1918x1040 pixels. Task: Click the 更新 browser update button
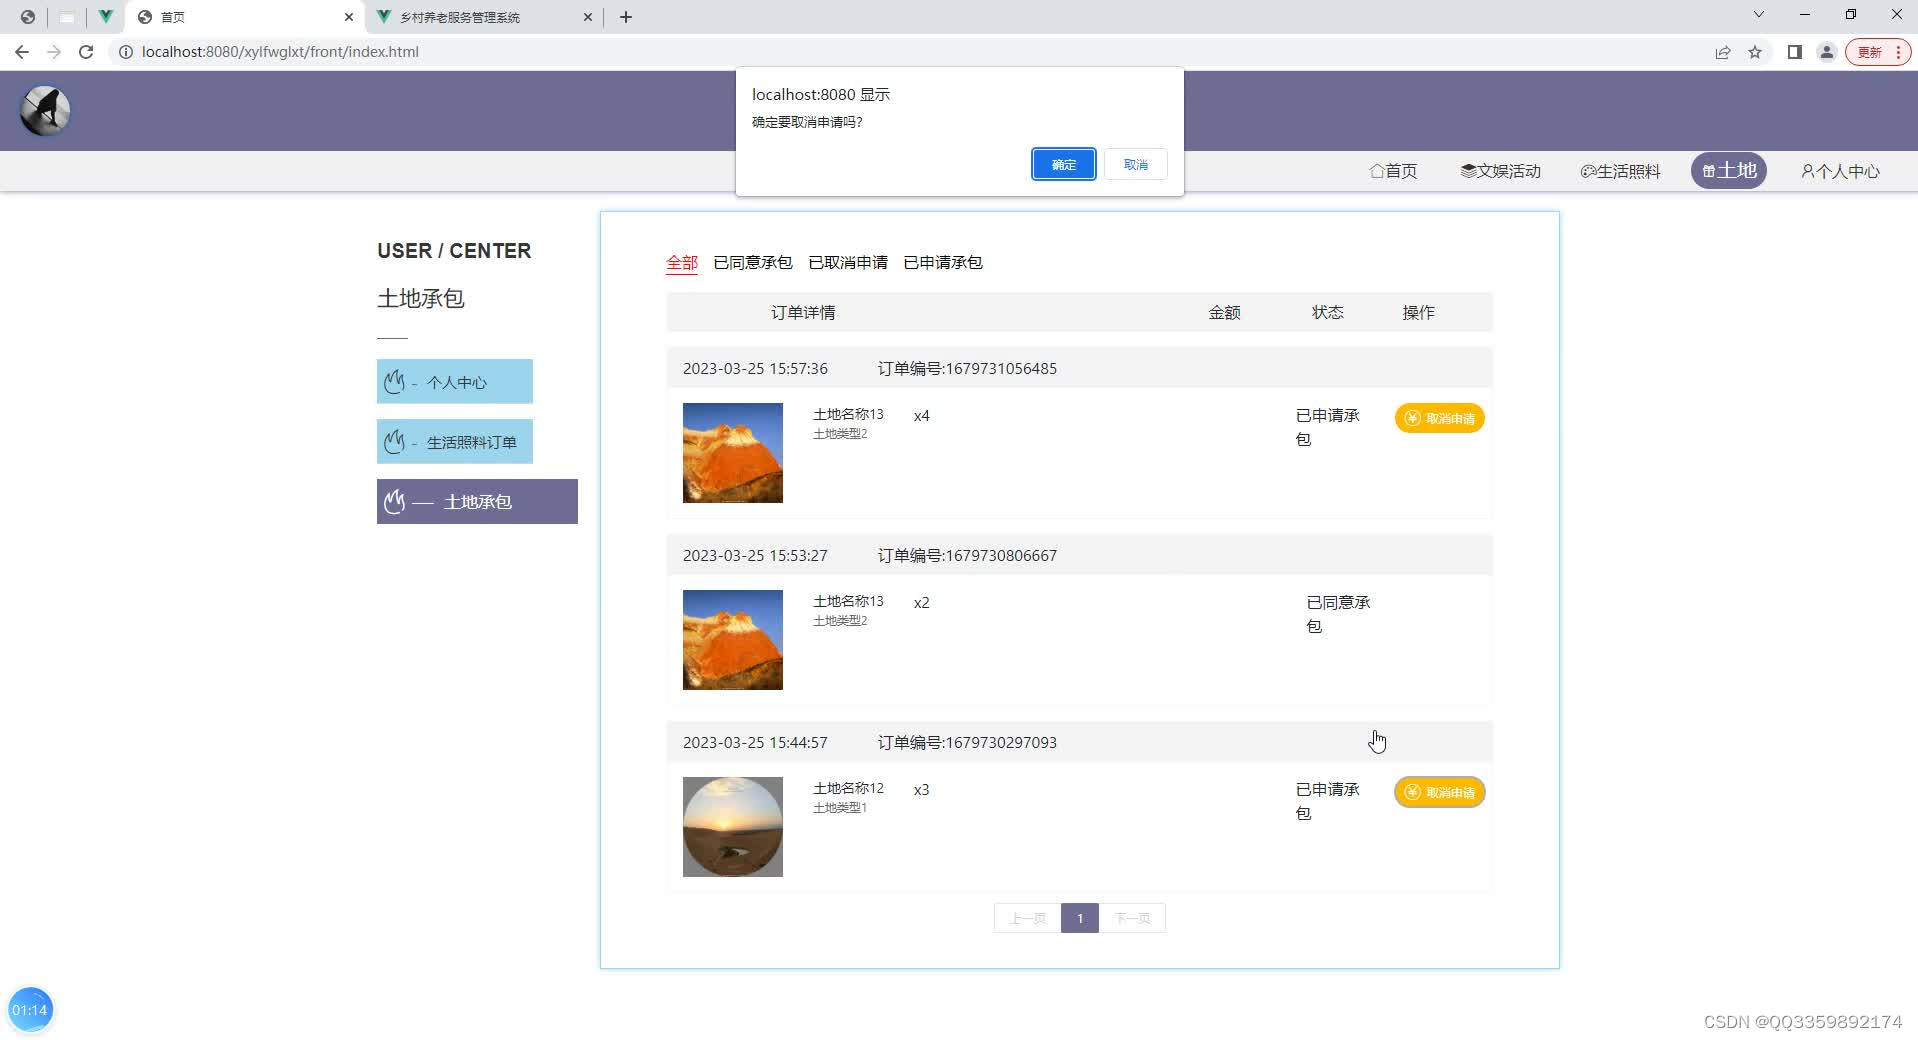(x=1878, y=52)
